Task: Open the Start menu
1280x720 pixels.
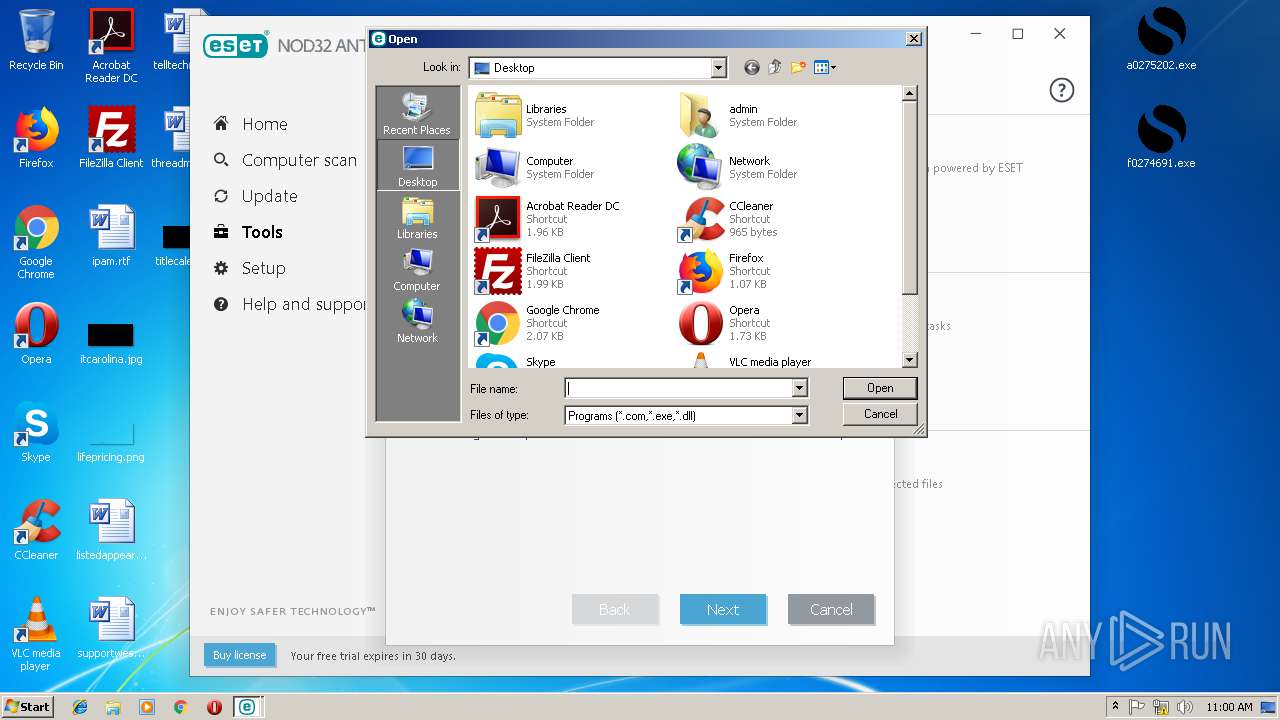Action: click(28, 706)
